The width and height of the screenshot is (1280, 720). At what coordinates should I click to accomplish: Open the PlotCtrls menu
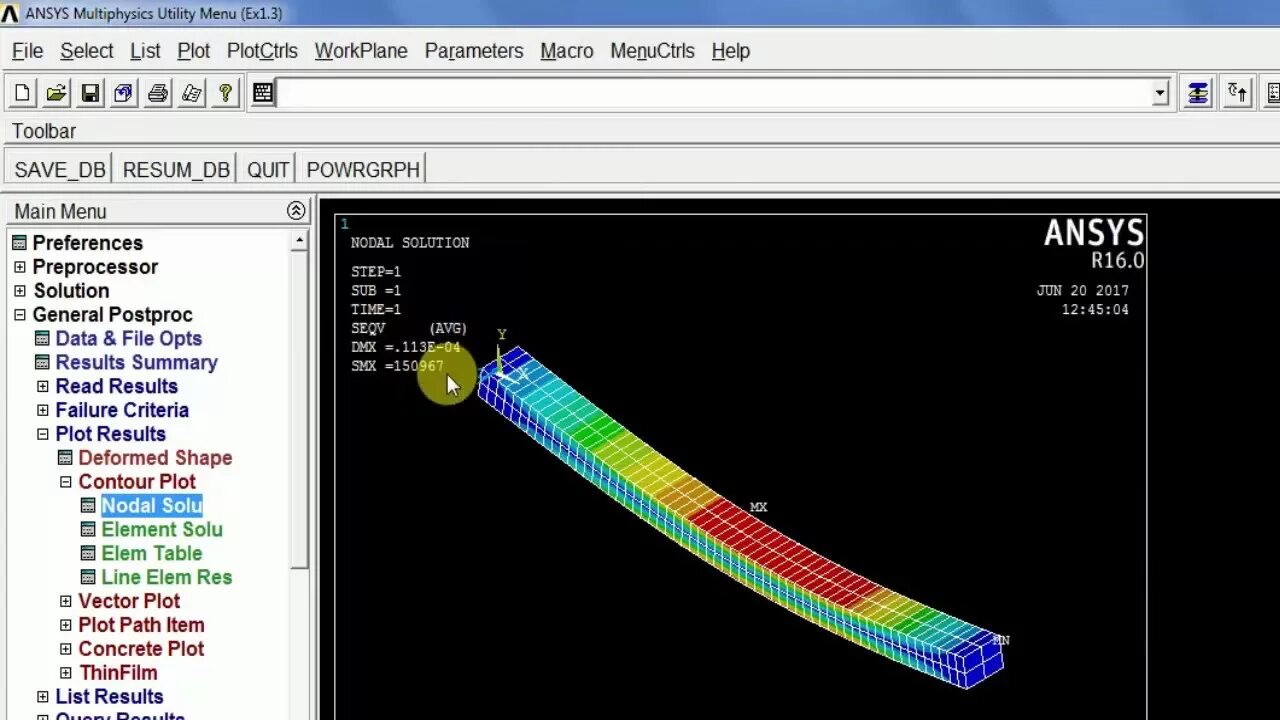click(262, 51)
